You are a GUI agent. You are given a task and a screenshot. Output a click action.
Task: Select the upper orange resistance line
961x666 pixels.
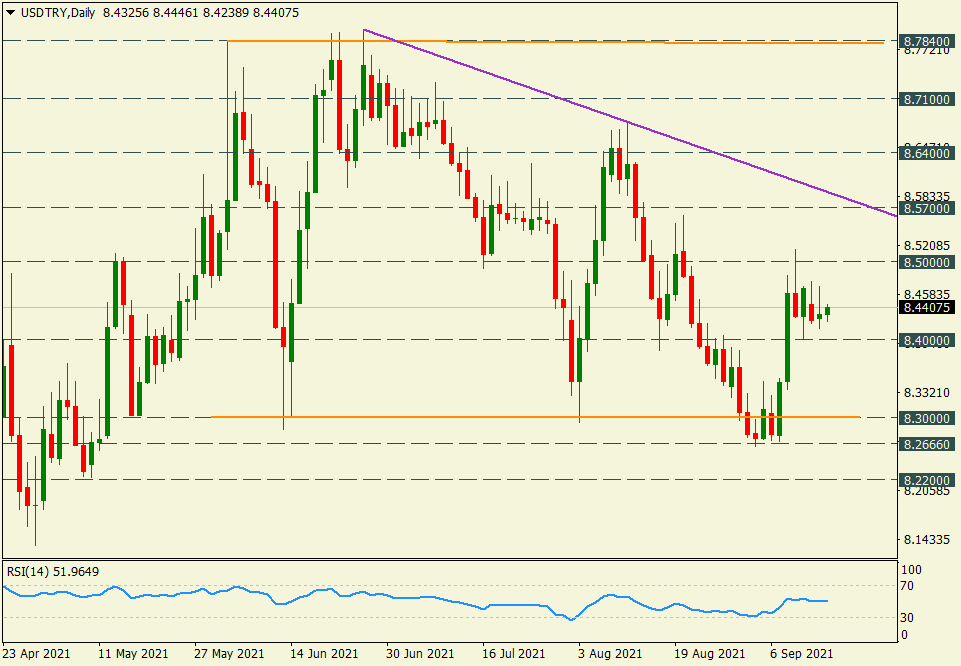pos(555,42)
